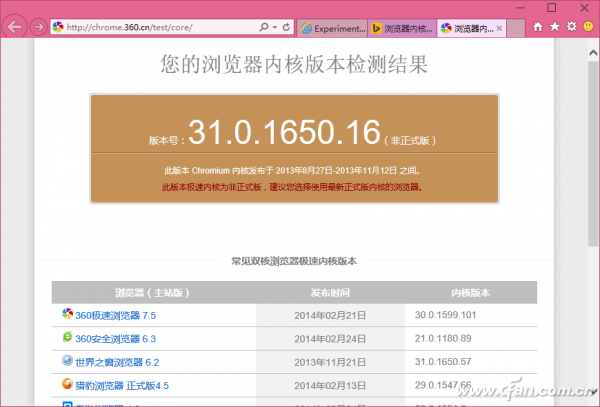The image size is (600, 407).
Task: Click the 360极速浏览器 logo icon in table
Action: pos(67,314)
